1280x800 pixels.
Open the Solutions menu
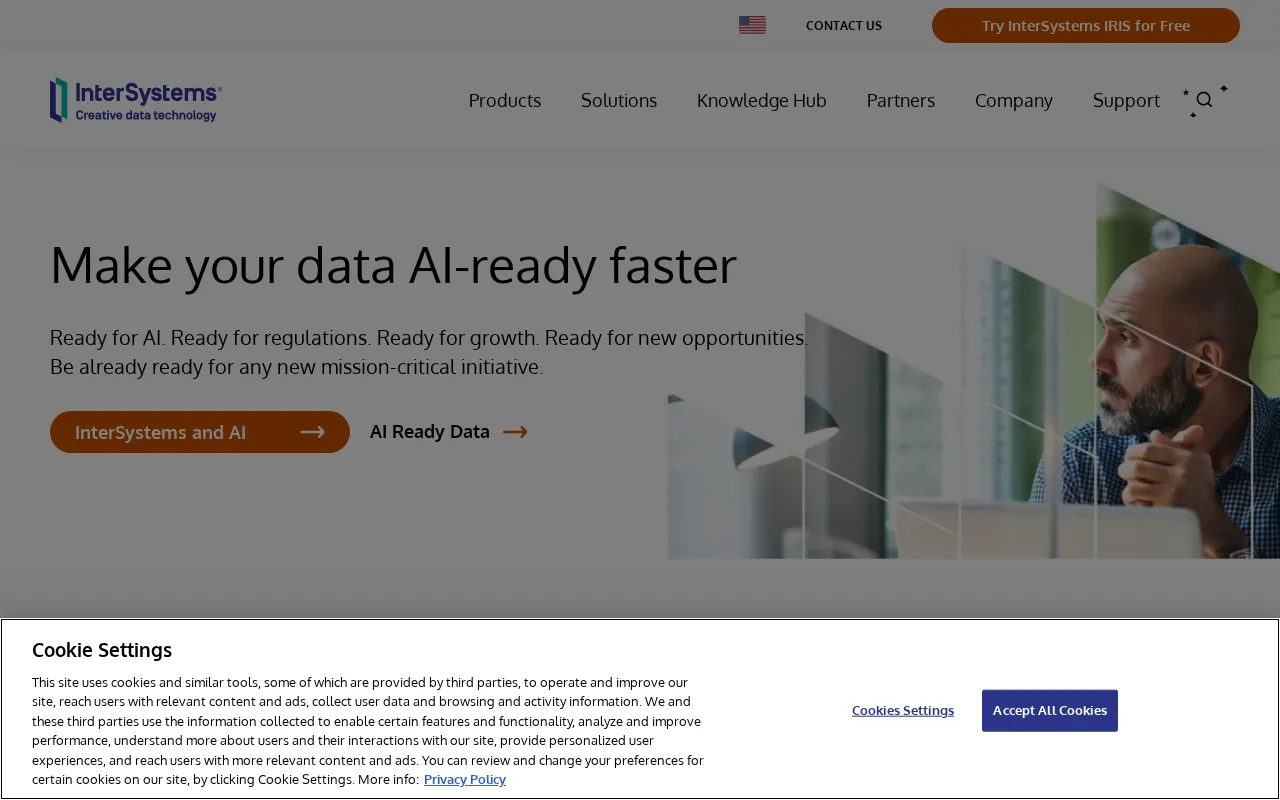[619, 100]
